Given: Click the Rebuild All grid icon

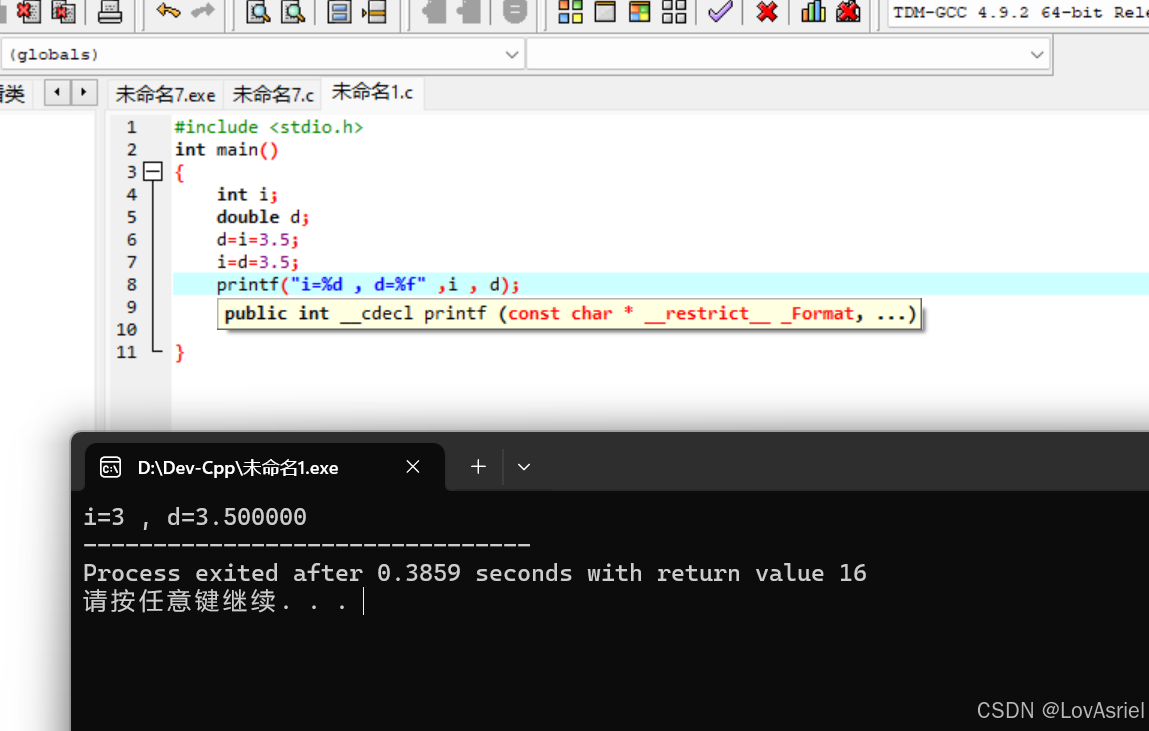Looking at the screenshot, I should (x=674, y=11).
